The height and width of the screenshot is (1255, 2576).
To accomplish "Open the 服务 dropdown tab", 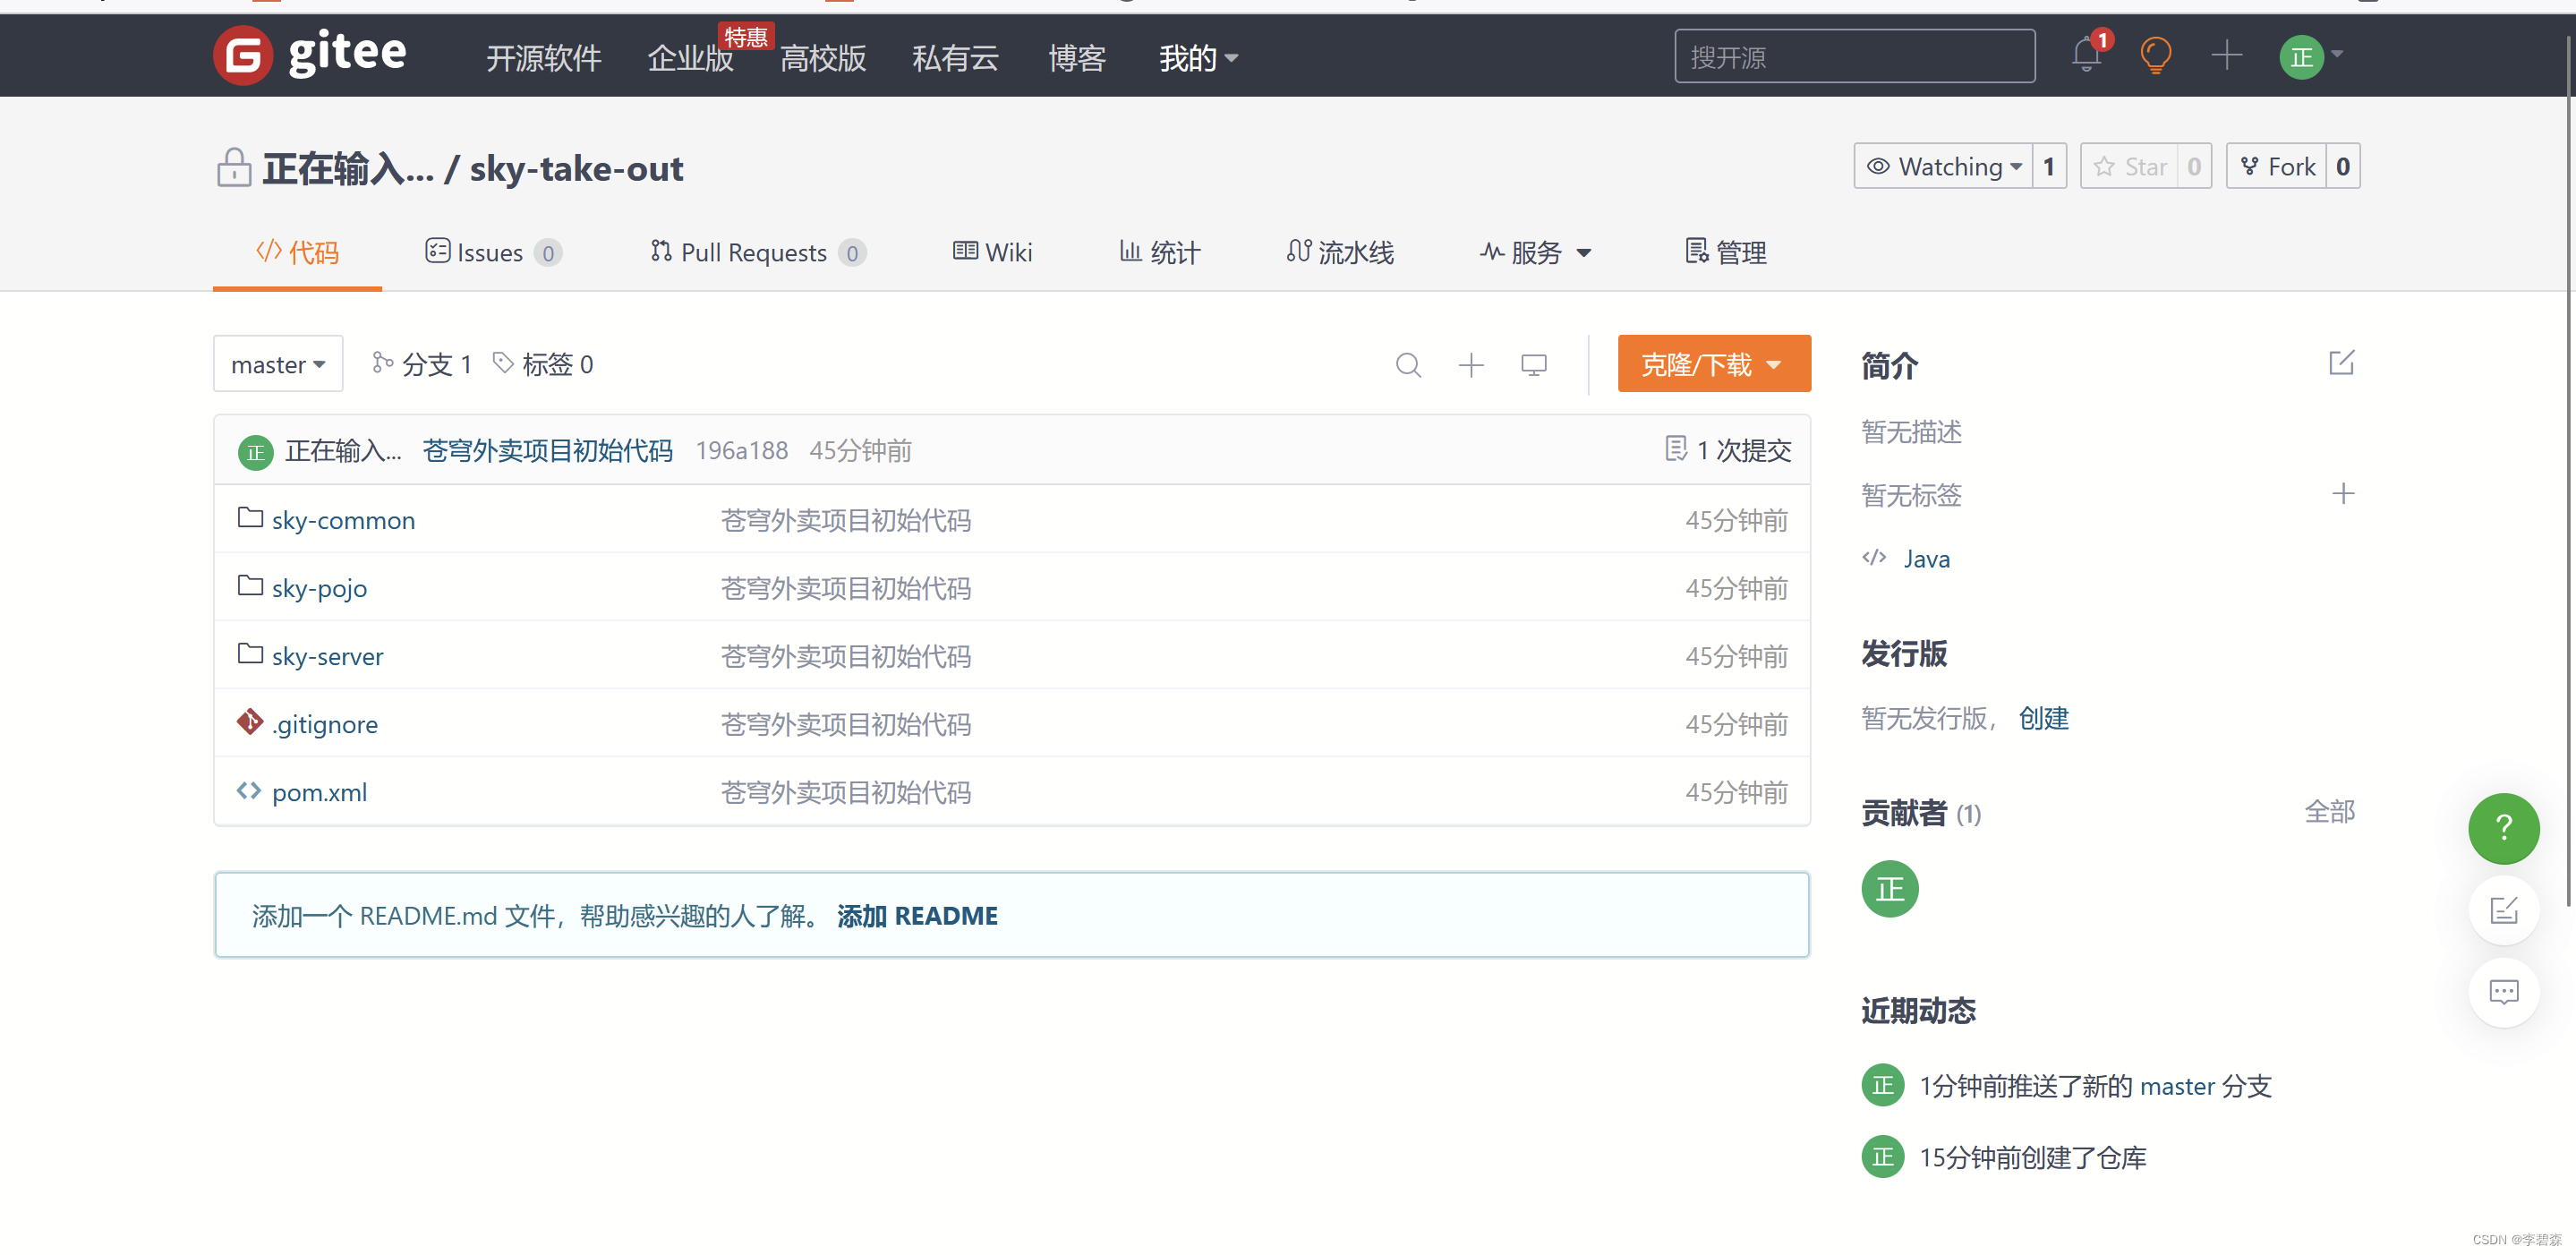I will pyautogui.click(x=1535, y=253).
